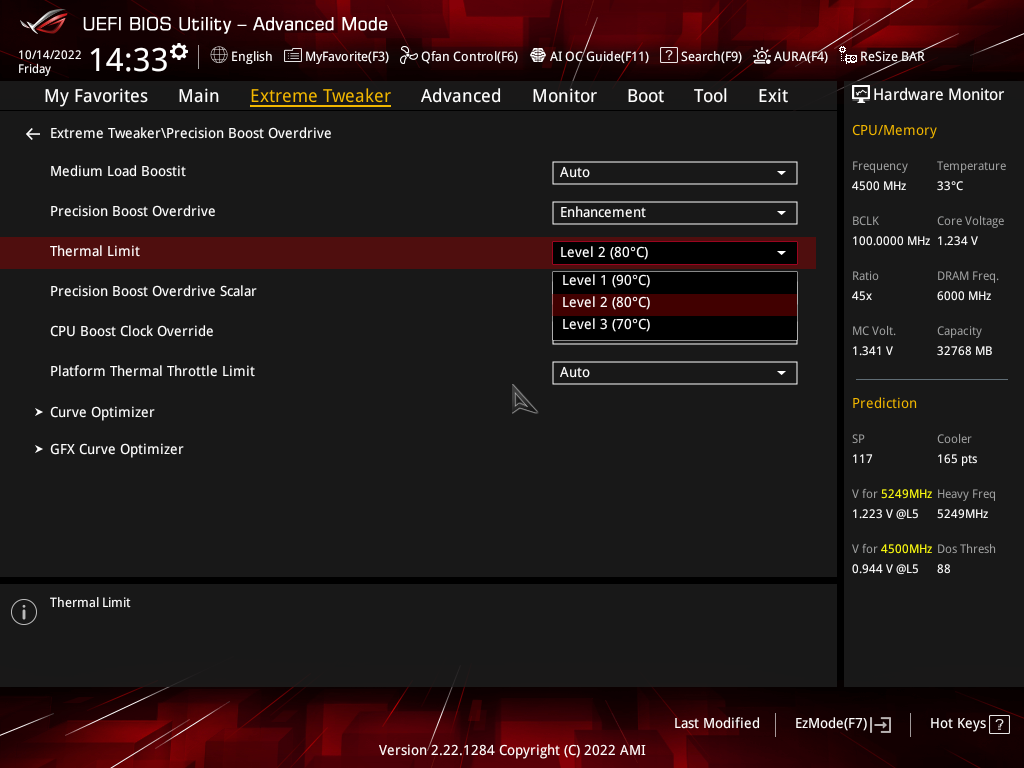The width and height of the screenshot is (1024, 768).
Task: Click the 165 pts cooler score
Action: [x=957, y=459]
